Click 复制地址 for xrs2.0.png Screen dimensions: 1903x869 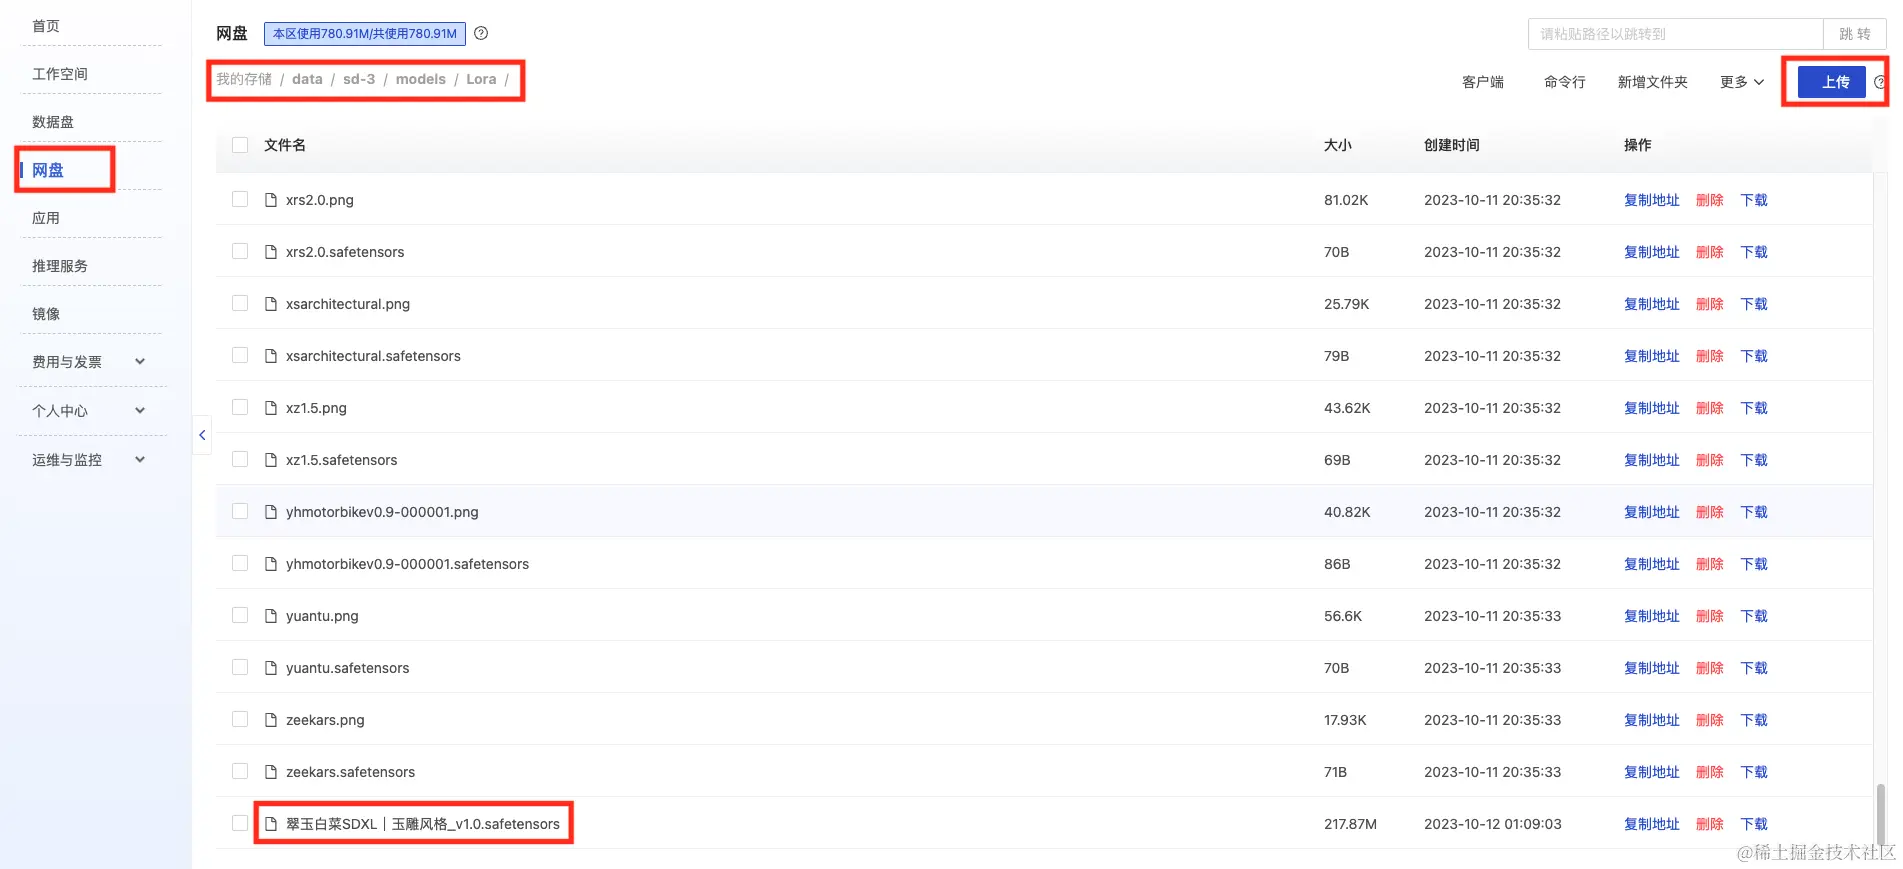point(1652,200)
